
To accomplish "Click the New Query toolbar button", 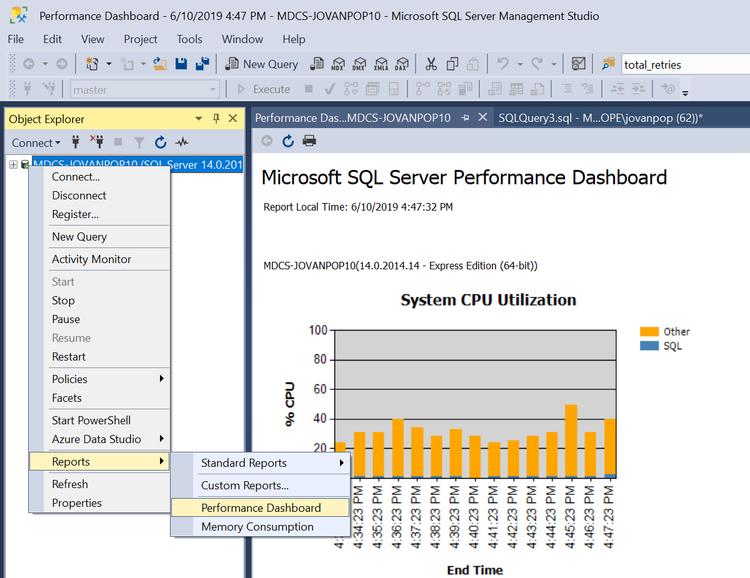I will 262,64.
